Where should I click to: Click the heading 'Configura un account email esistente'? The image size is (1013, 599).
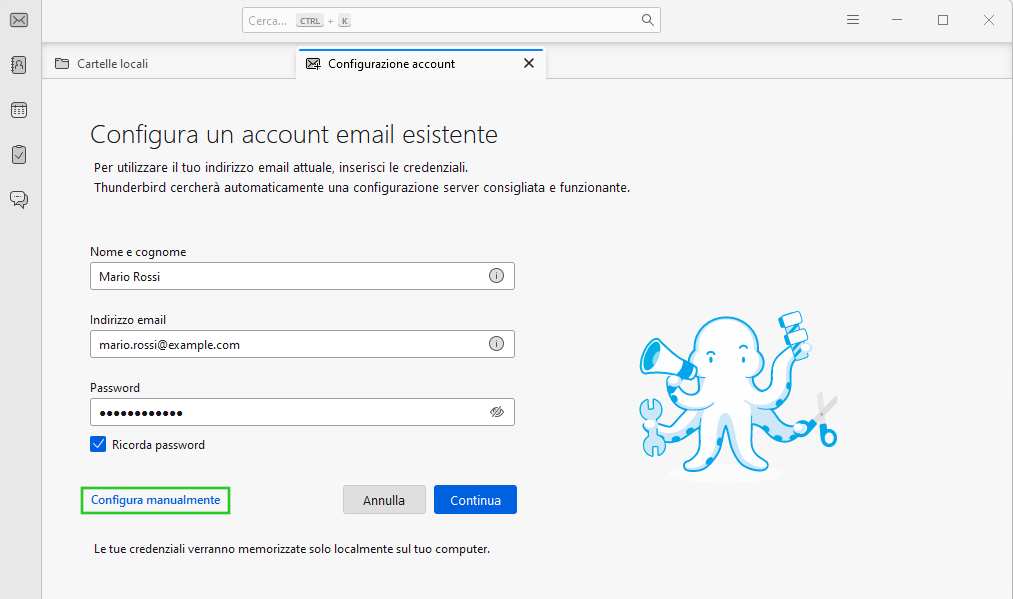[x=294, y=134]
